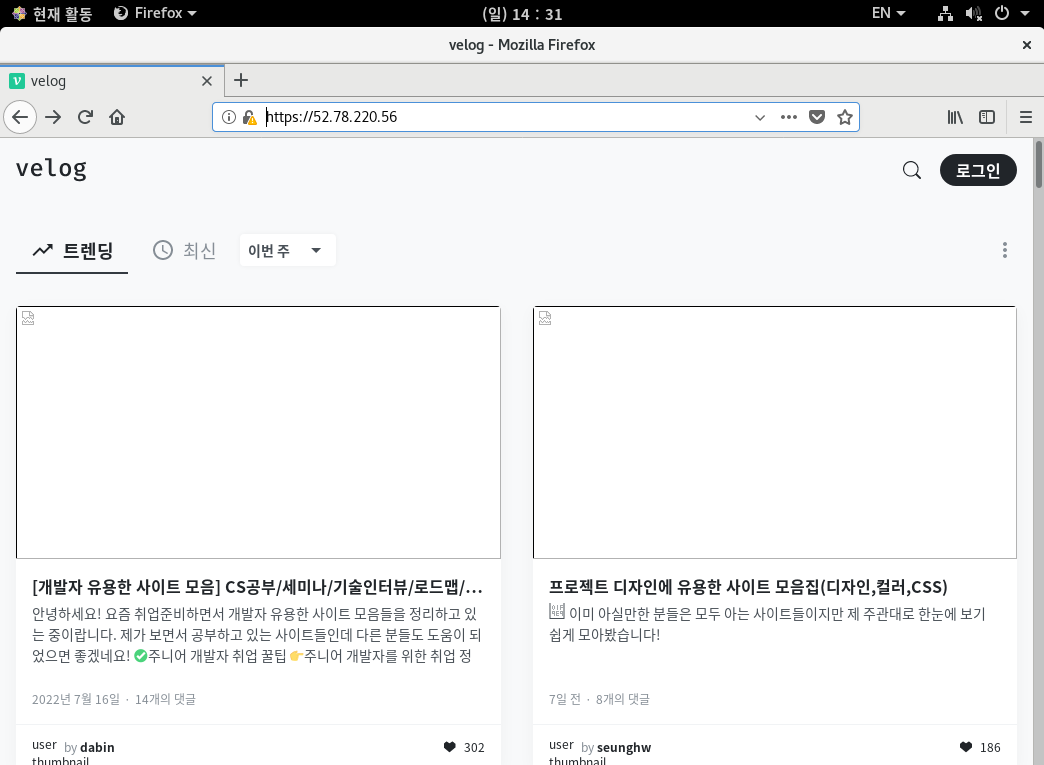Go forward with the forward arrow
This screenshot has width=1044, height=765.
coord(53,117)
